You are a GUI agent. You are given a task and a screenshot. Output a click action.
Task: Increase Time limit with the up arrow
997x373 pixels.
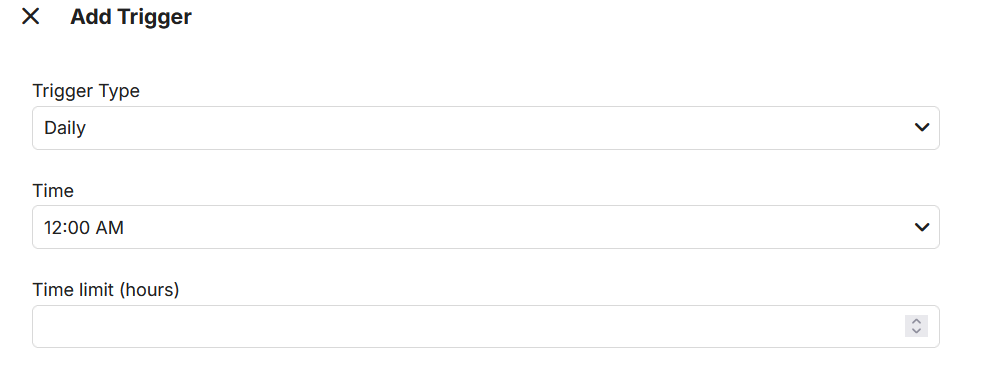point(916,321)
